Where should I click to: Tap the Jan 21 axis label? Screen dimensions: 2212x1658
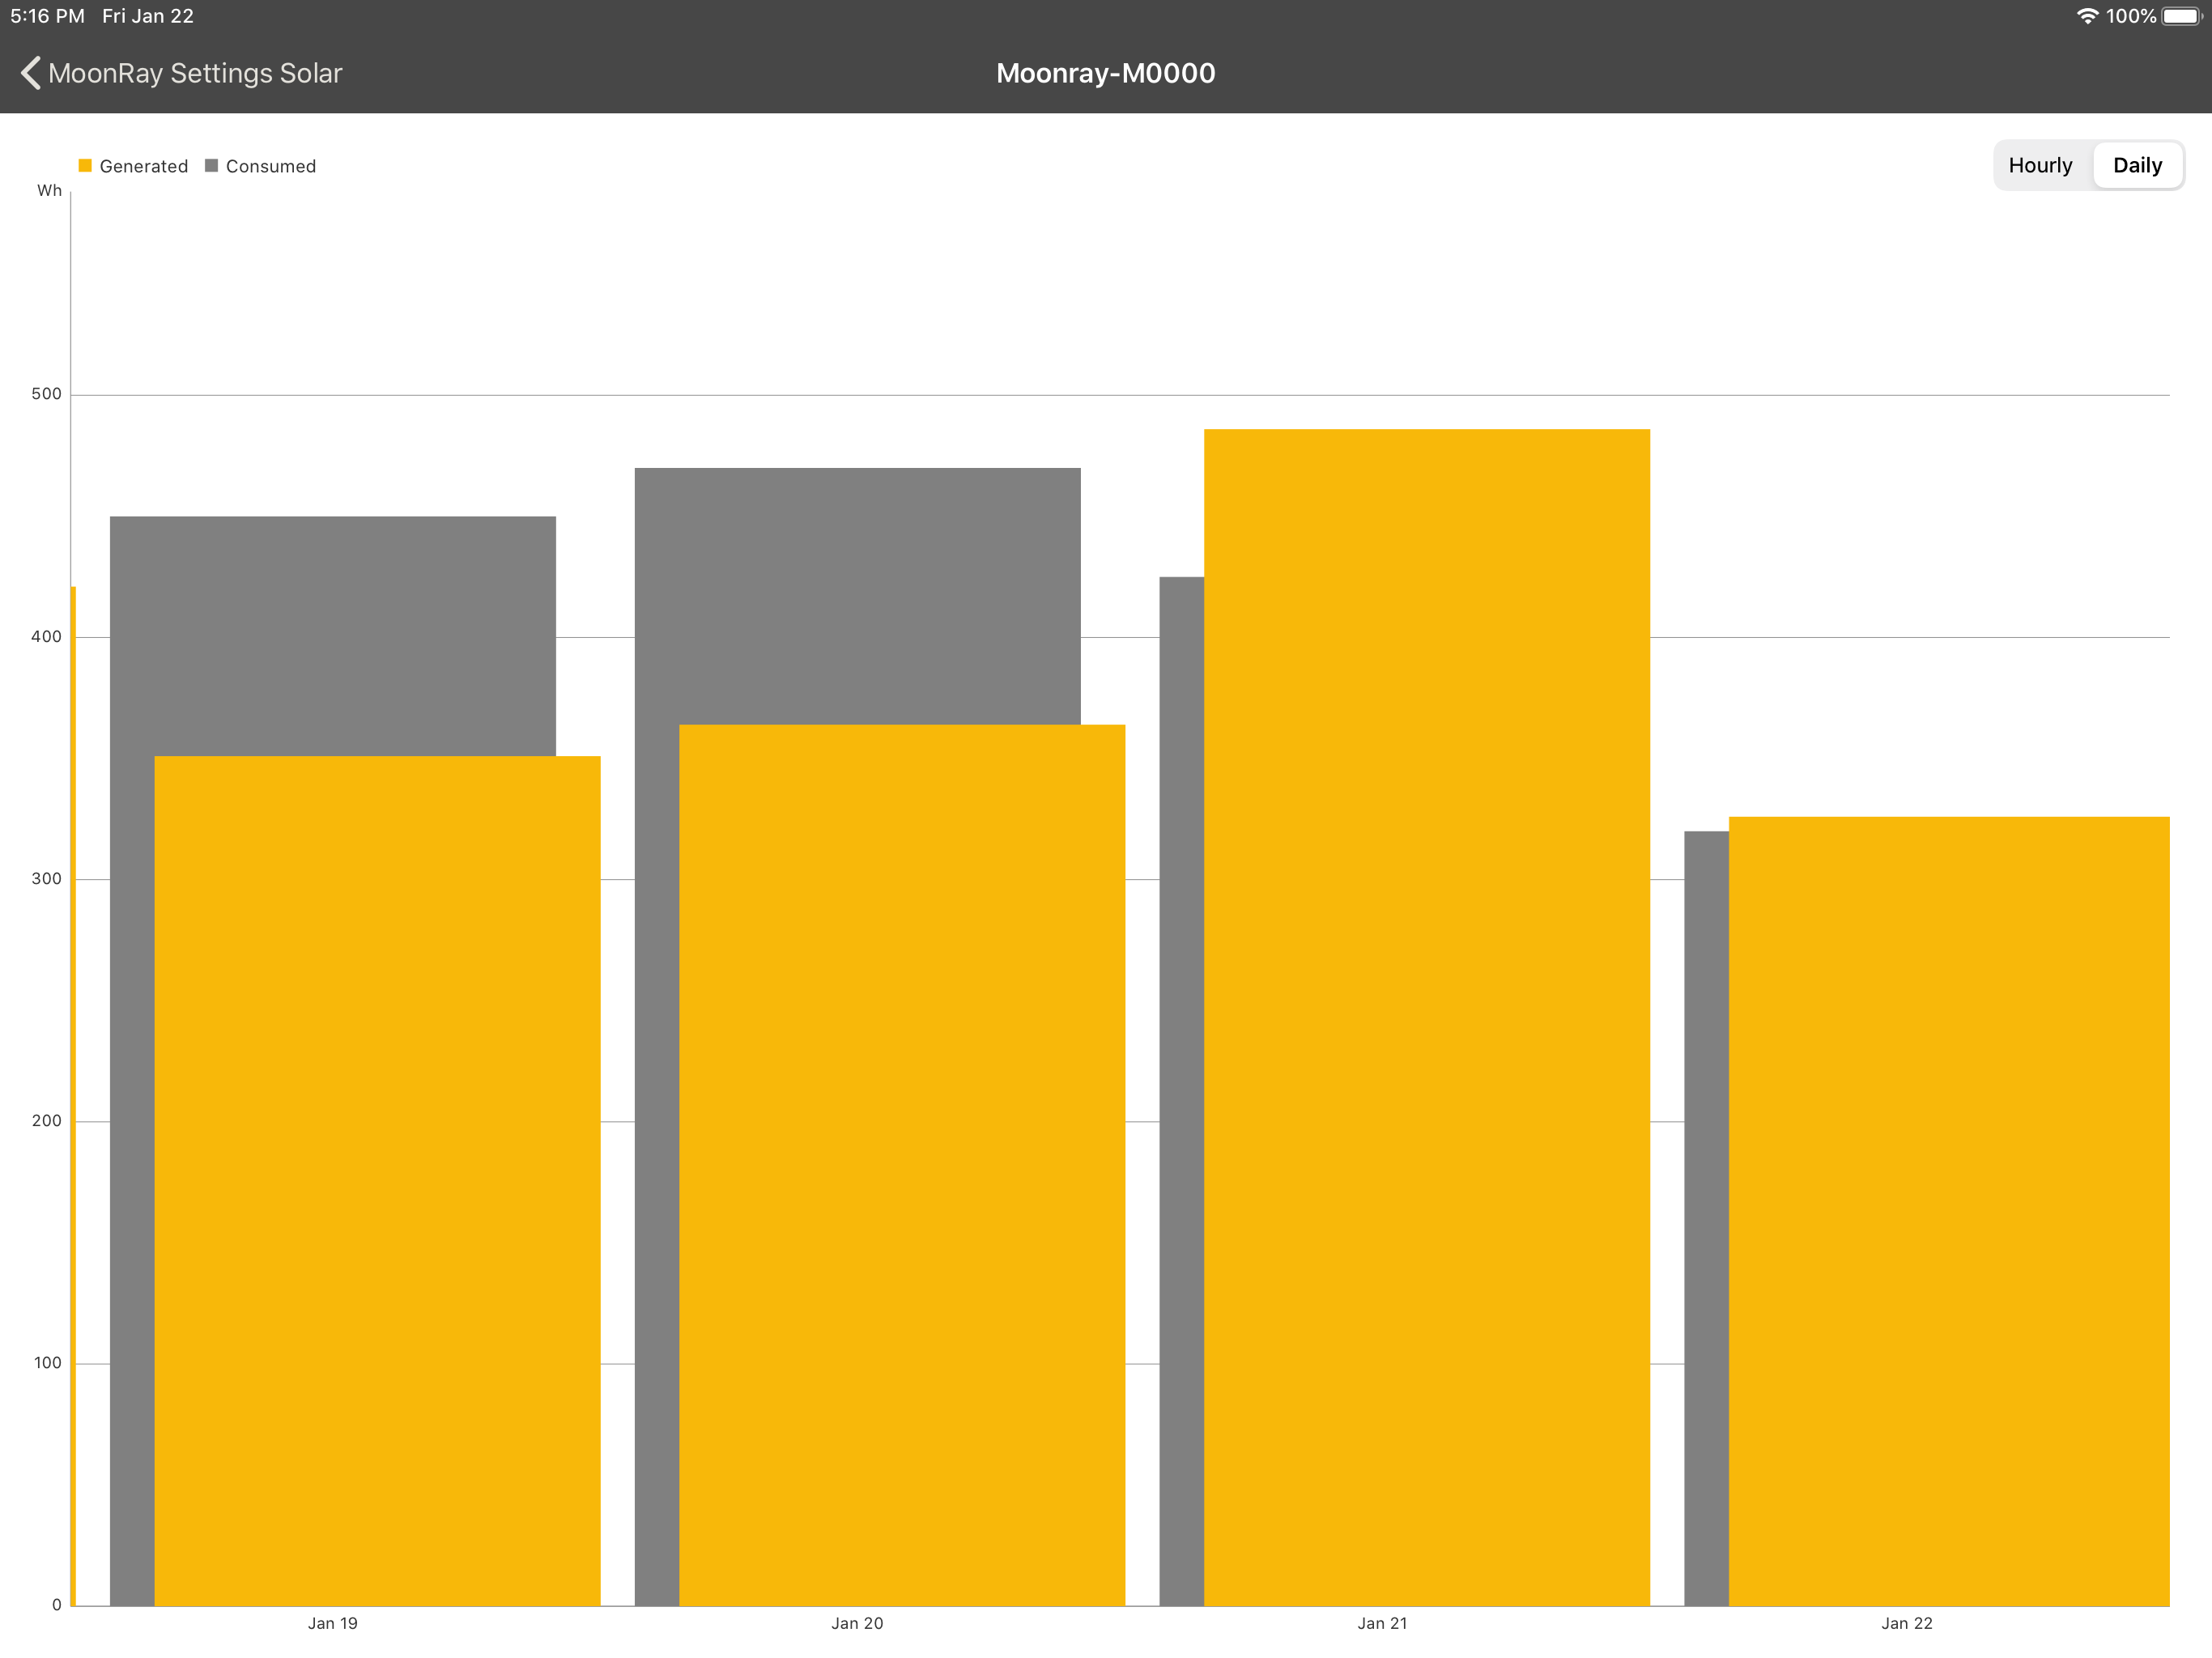1382,1623
